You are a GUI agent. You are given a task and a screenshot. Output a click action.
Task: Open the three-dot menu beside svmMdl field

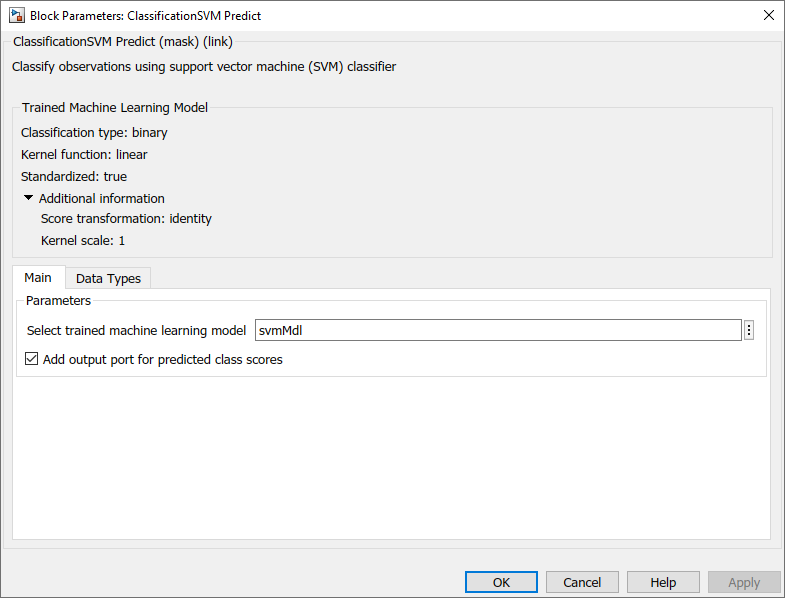click(748, 331)
